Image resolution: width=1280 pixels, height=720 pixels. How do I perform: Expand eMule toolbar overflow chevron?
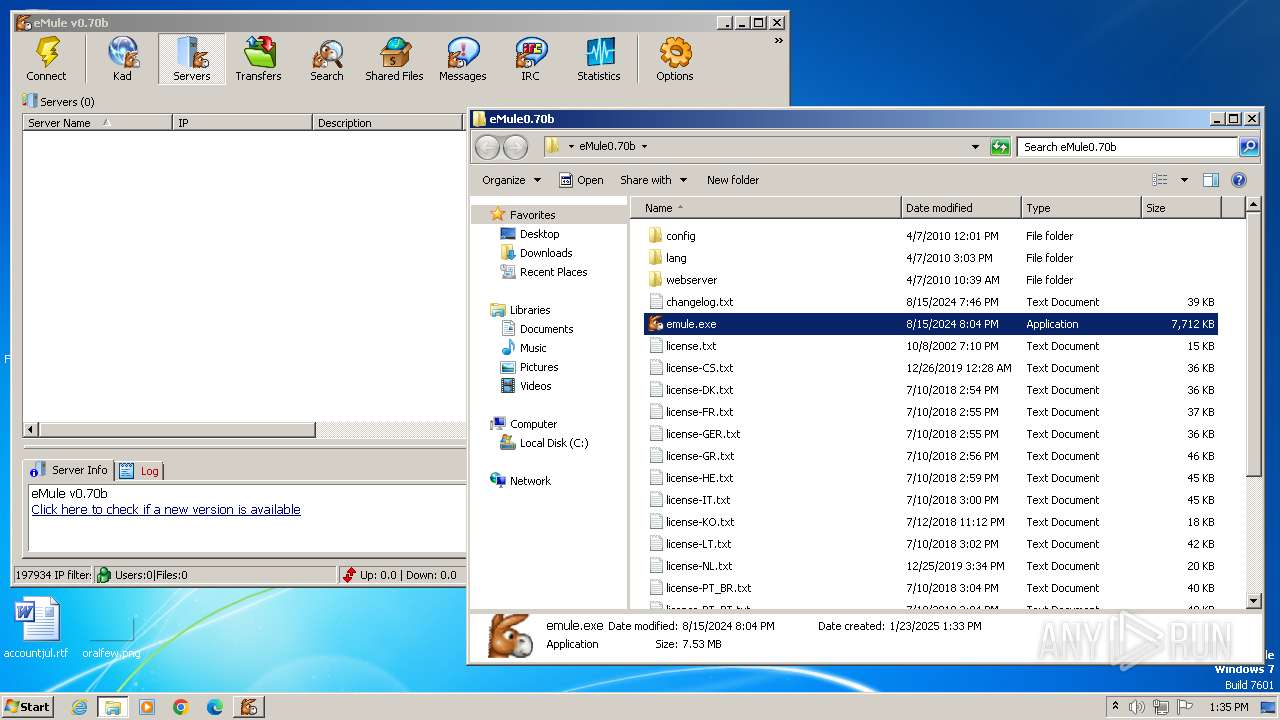click(778, 41)
